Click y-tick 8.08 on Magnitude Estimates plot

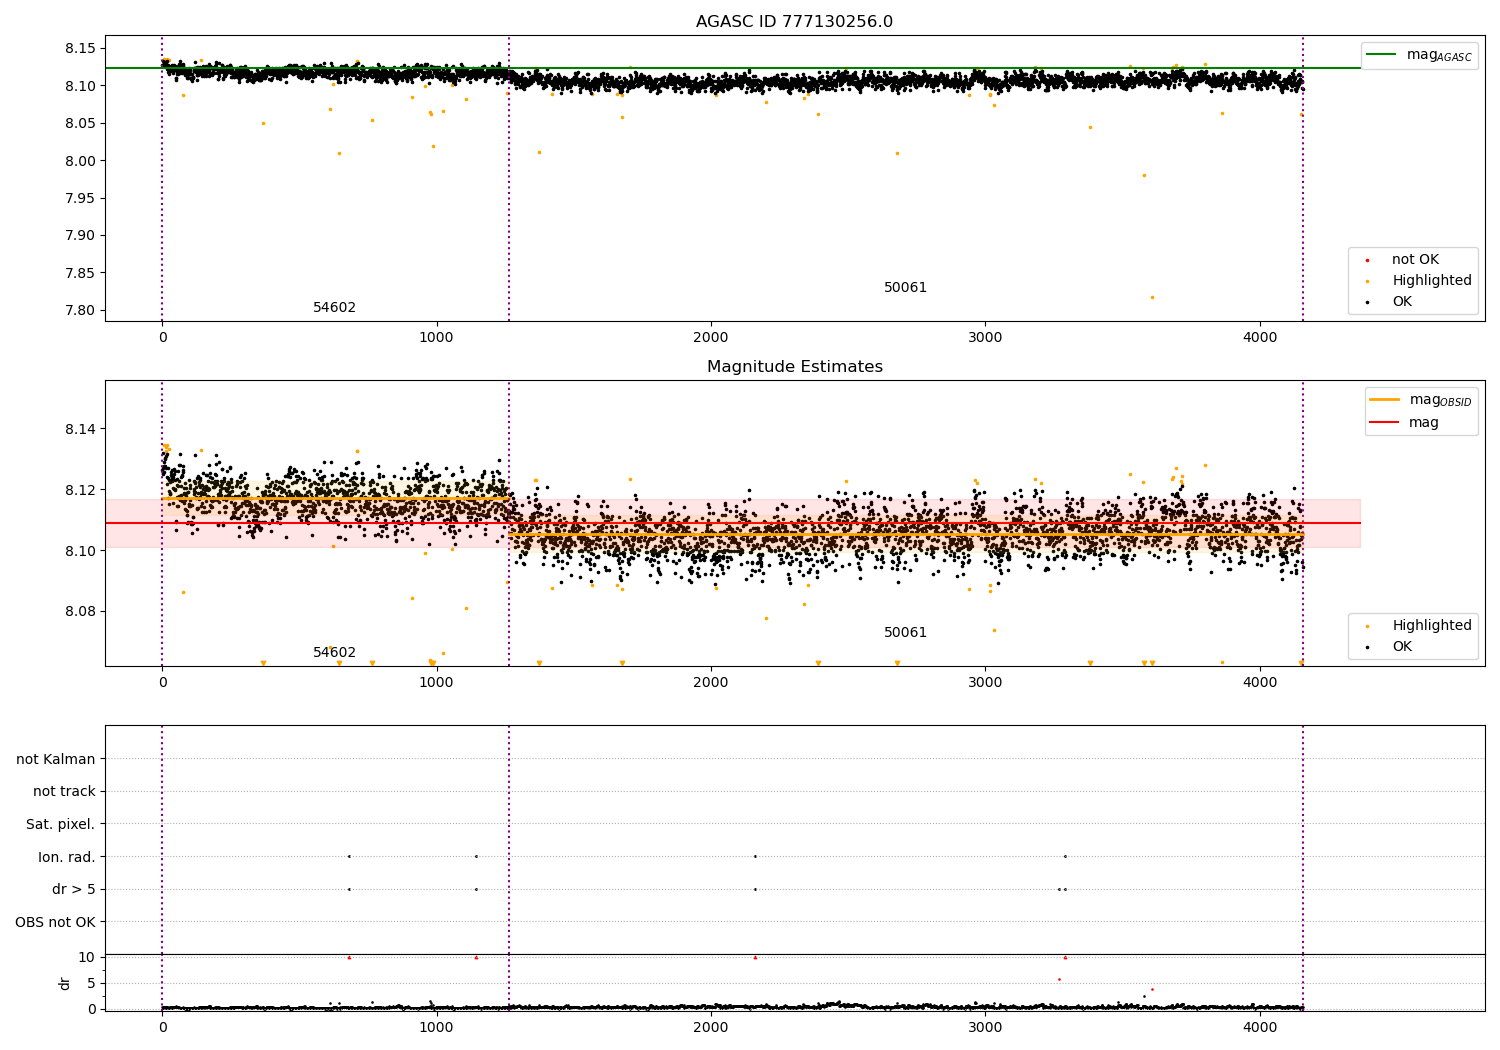coord(79,612)
